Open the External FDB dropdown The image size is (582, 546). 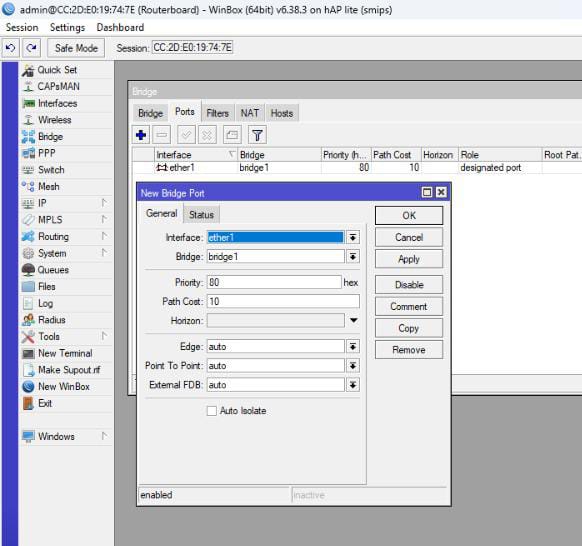353,385
